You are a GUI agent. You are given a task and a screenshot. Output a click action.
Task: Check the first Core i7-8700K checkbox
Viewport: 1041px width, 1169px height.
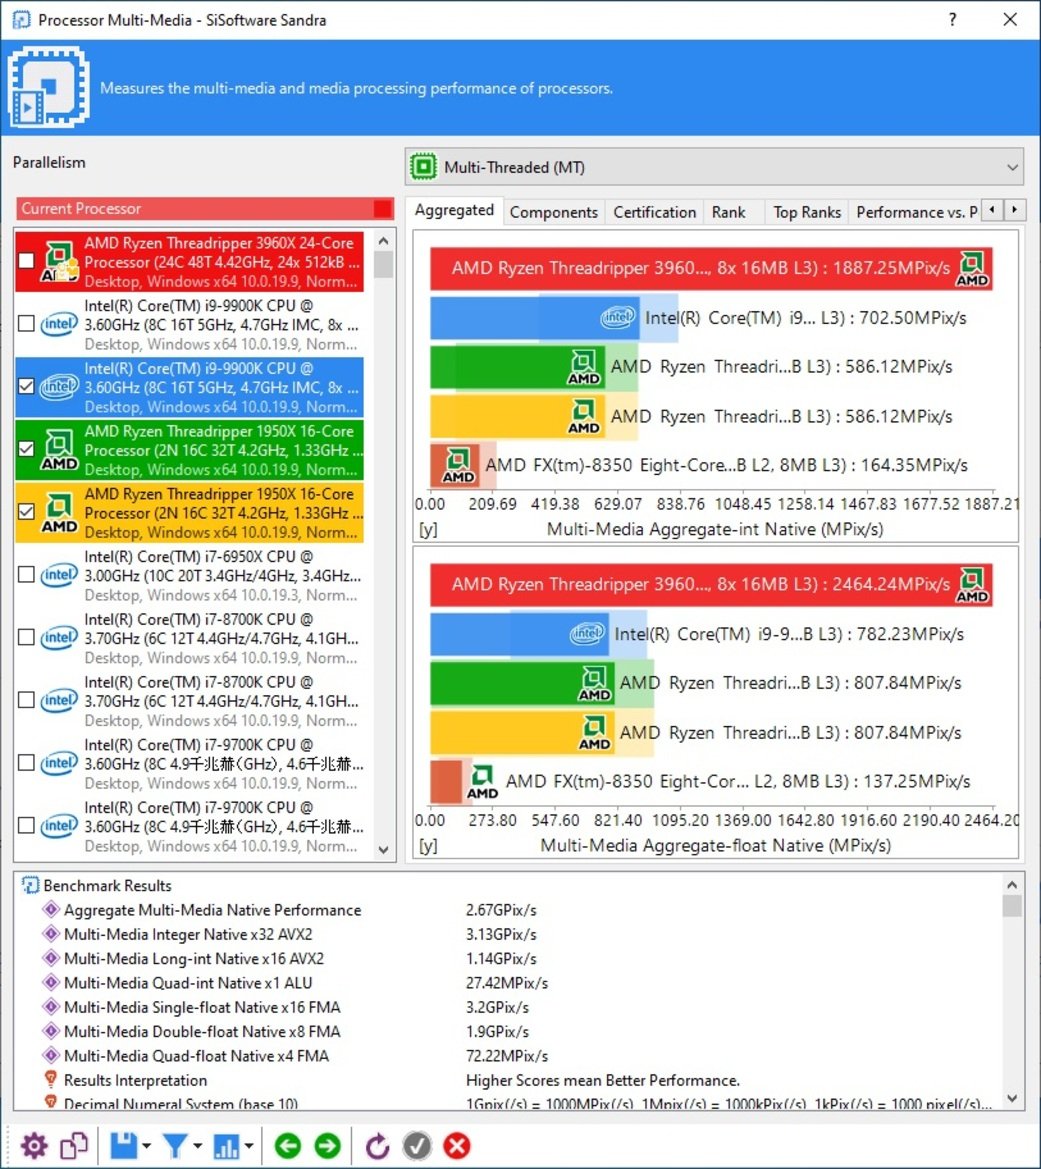click(x=26, y=637)
